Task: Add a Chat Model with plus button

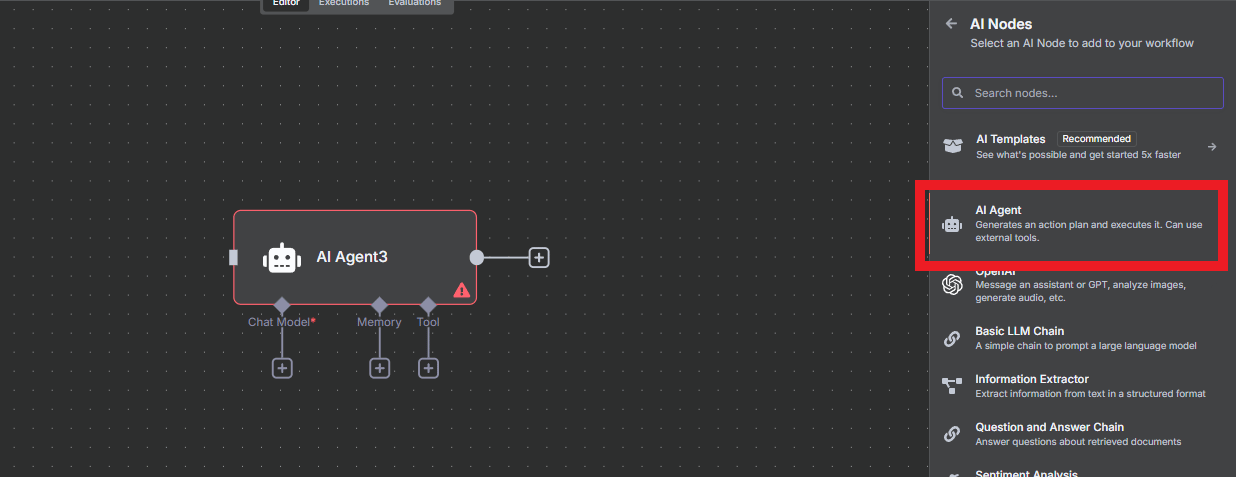Action: (282, 368)
